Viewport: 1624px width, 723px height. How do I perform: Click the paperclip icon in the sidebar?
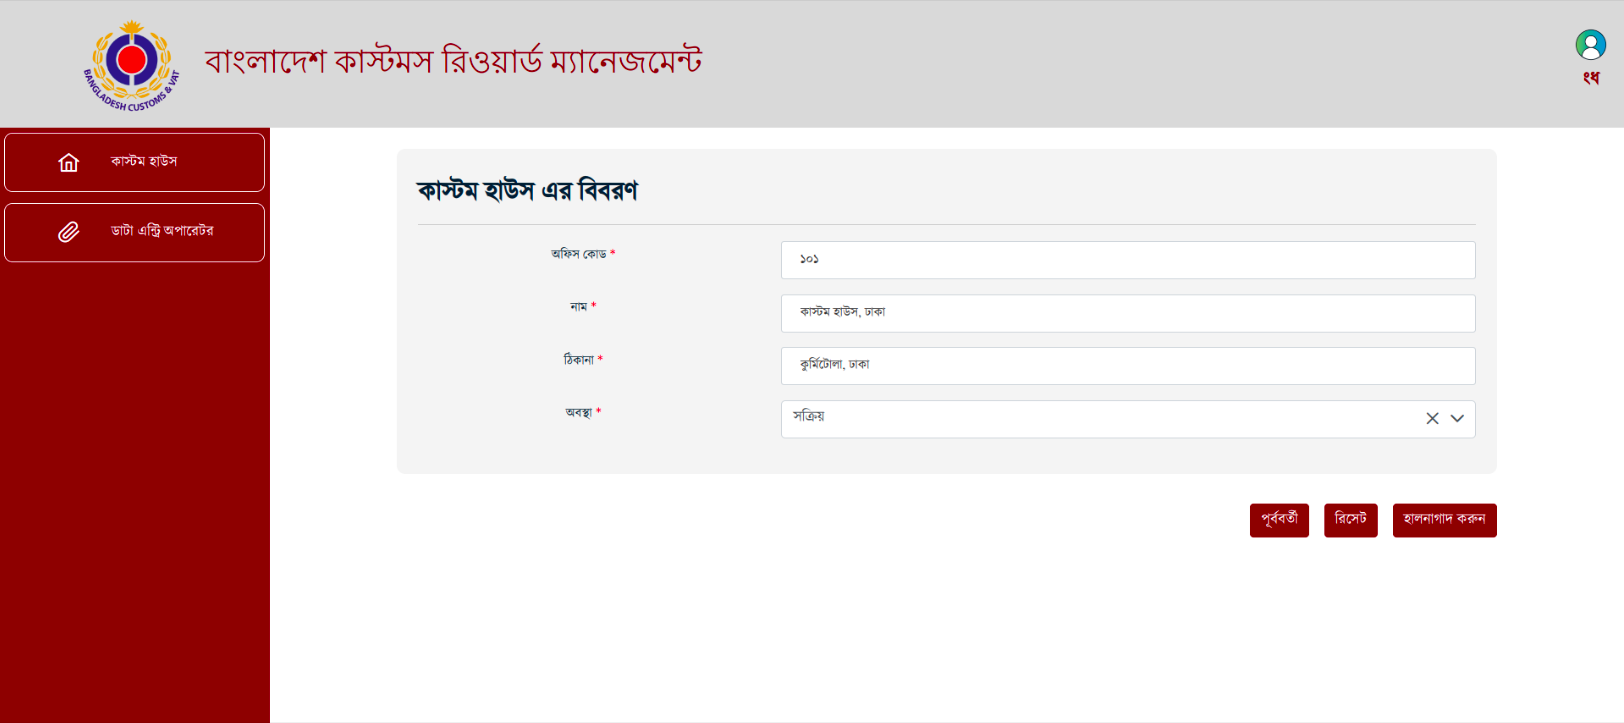68,232
